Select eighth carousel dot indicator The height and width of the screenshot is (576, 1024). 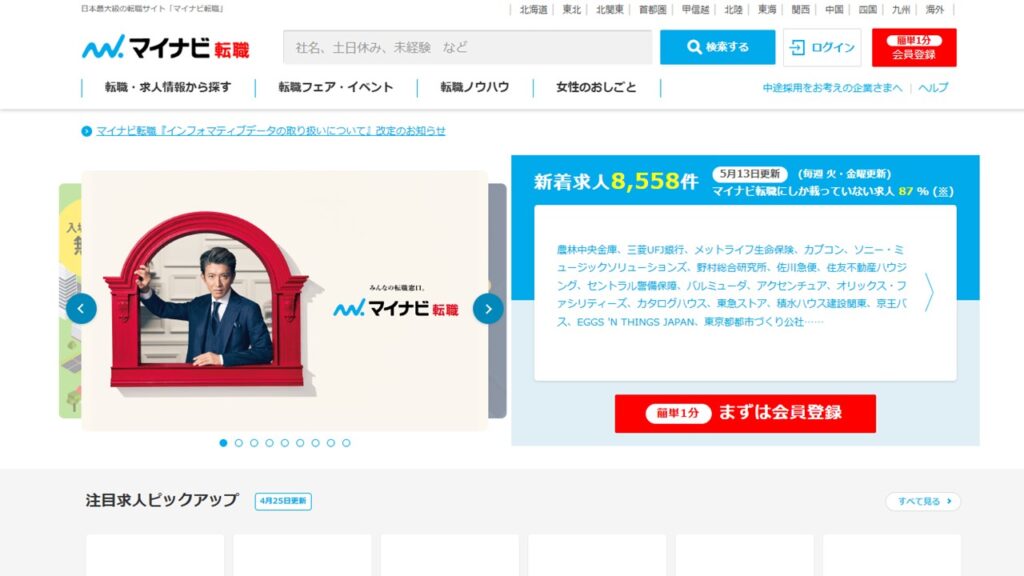click(x=331, y=443)
